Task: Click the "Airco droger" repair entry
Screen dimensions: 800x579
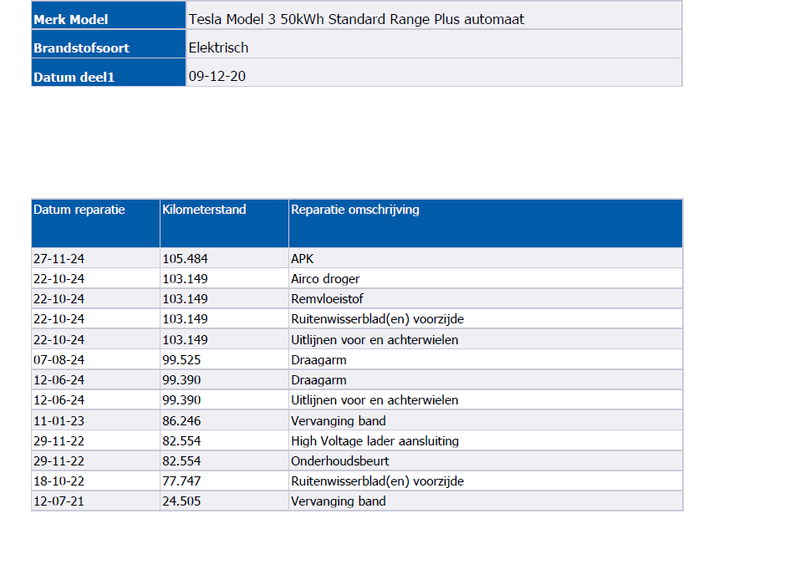Action: 325,279
